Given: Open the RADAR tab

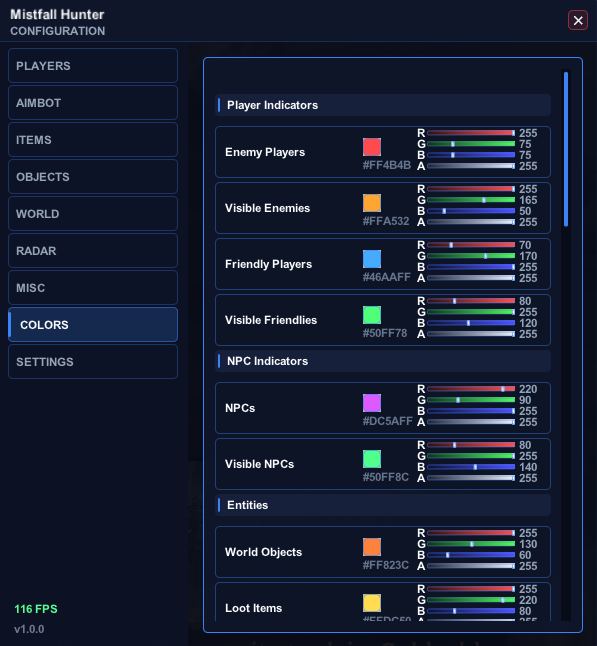Looking at the screenshot, I should 93,250.
